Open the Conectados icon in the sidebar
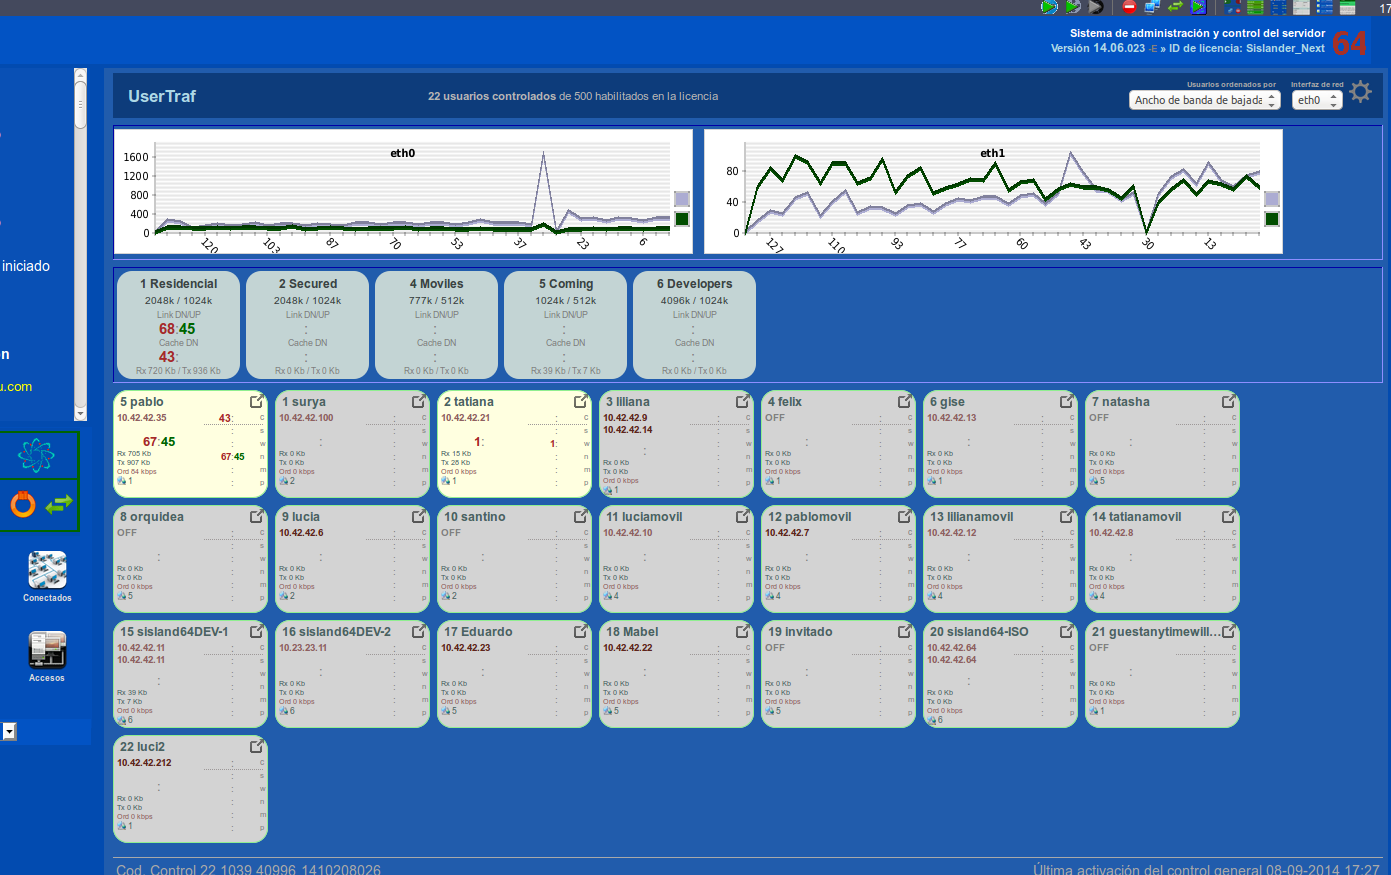Screen dimensions: 1391x875 click(47, 570)
